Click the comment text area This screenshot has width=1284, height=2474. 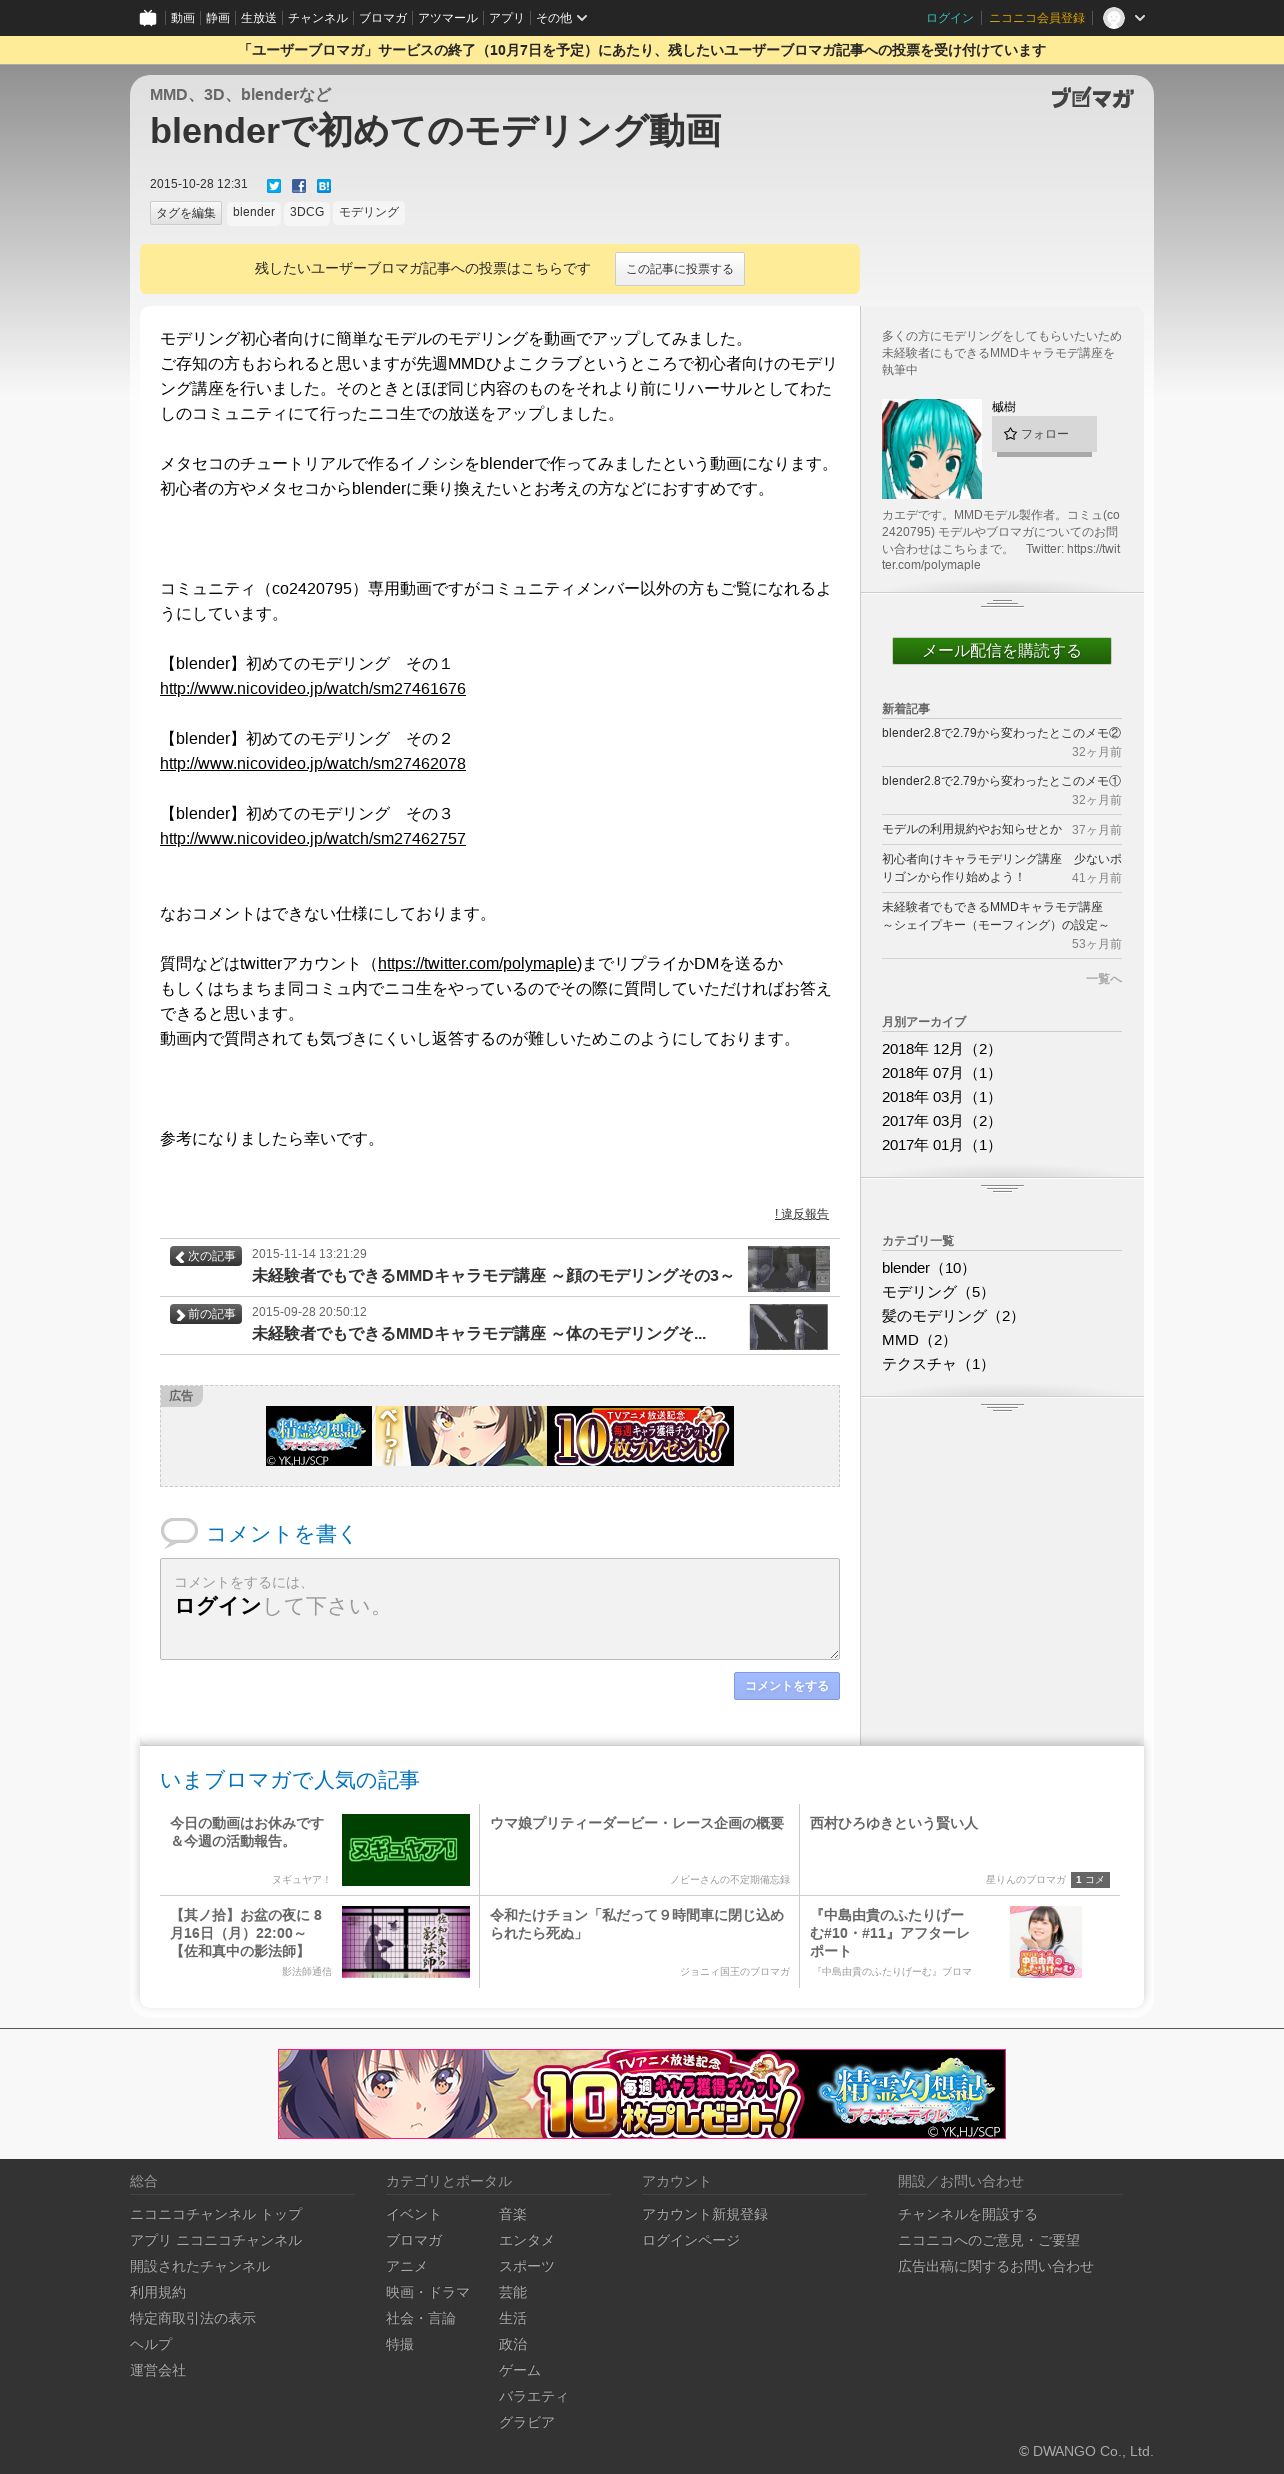pos(500,1609)
